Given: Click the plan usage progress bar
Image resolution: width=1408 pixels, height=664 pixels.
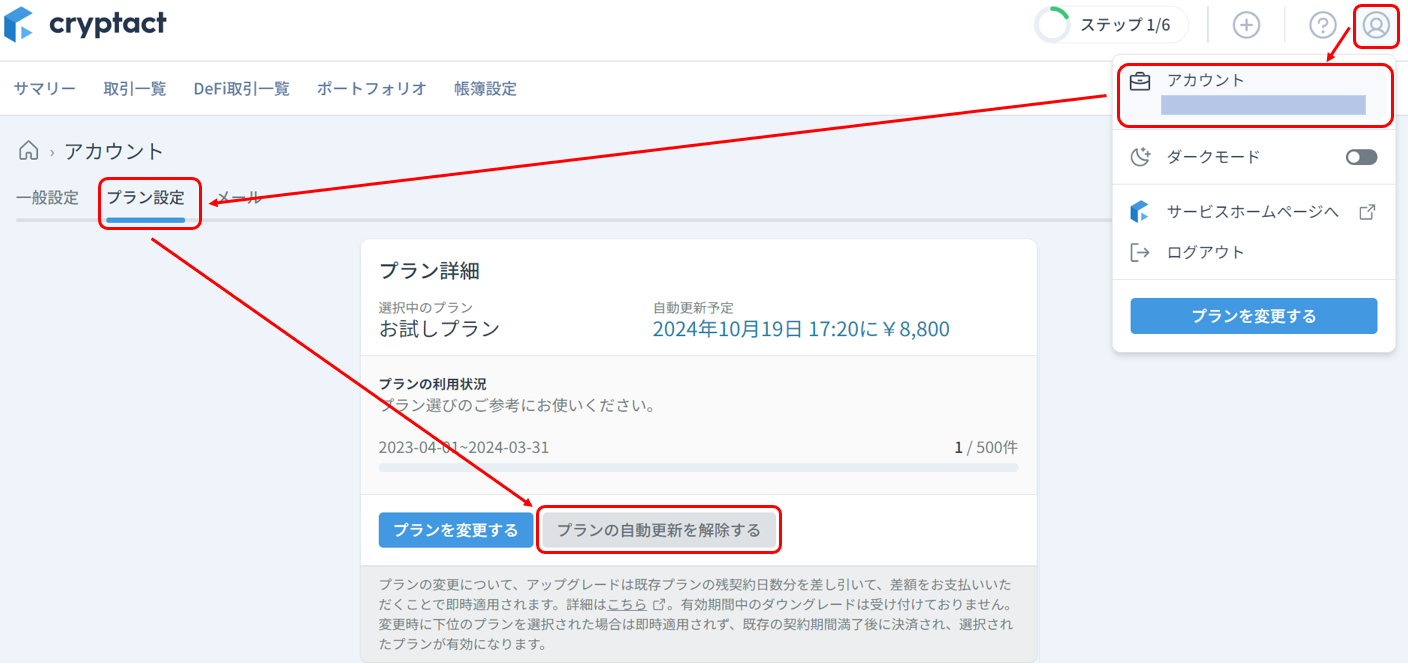Looking at the screenshot, I should [698, 467].
